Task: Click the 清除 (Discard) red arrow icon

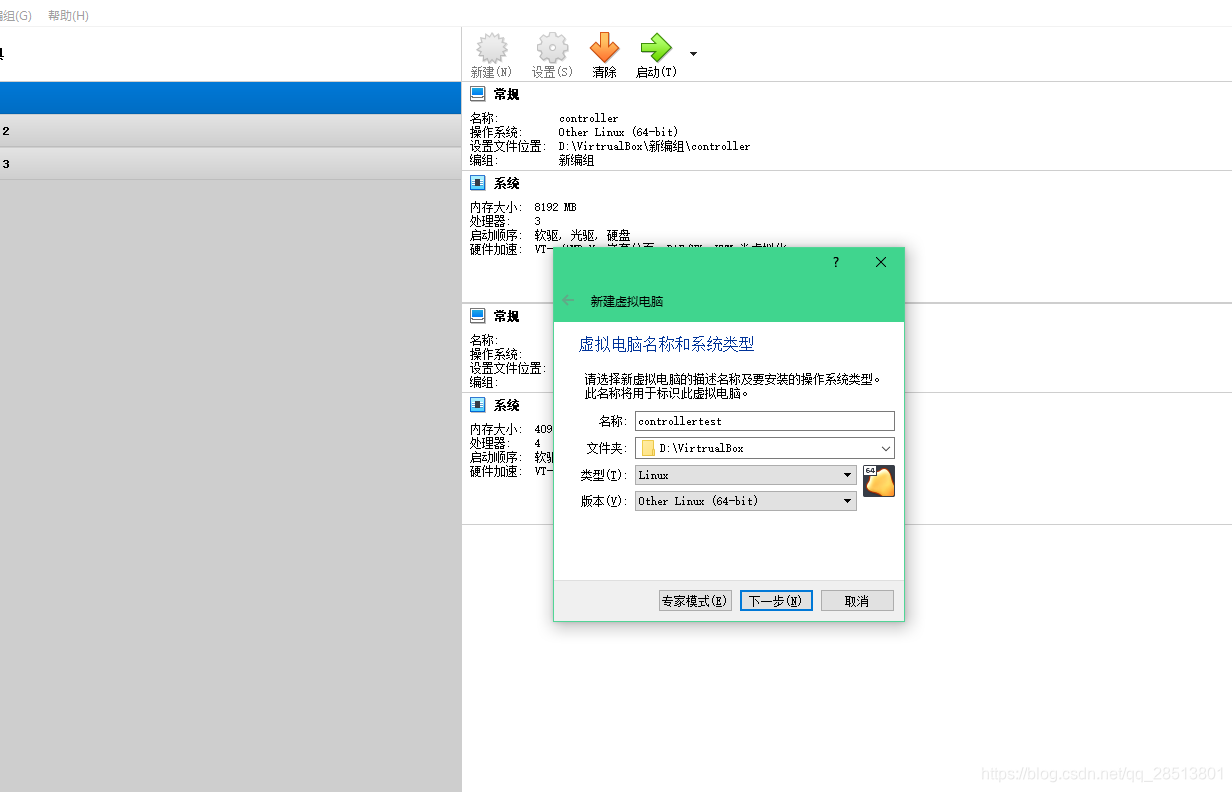Action: [605, 46]
